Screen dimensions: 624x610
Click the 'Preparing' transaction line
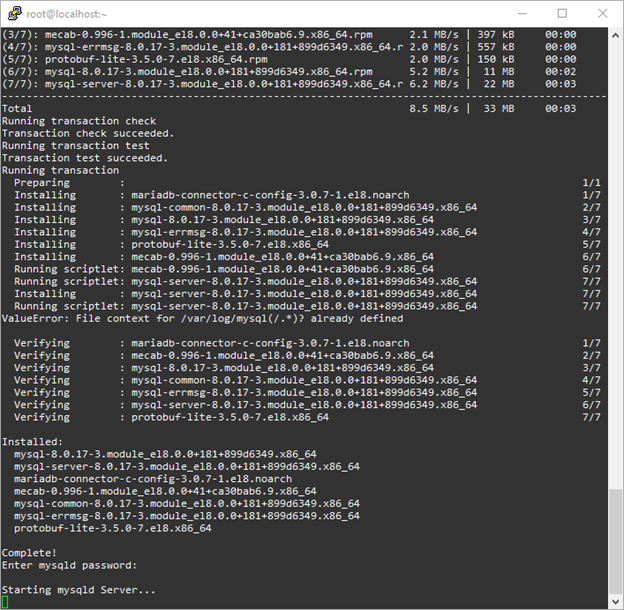(x=307, y=183)
